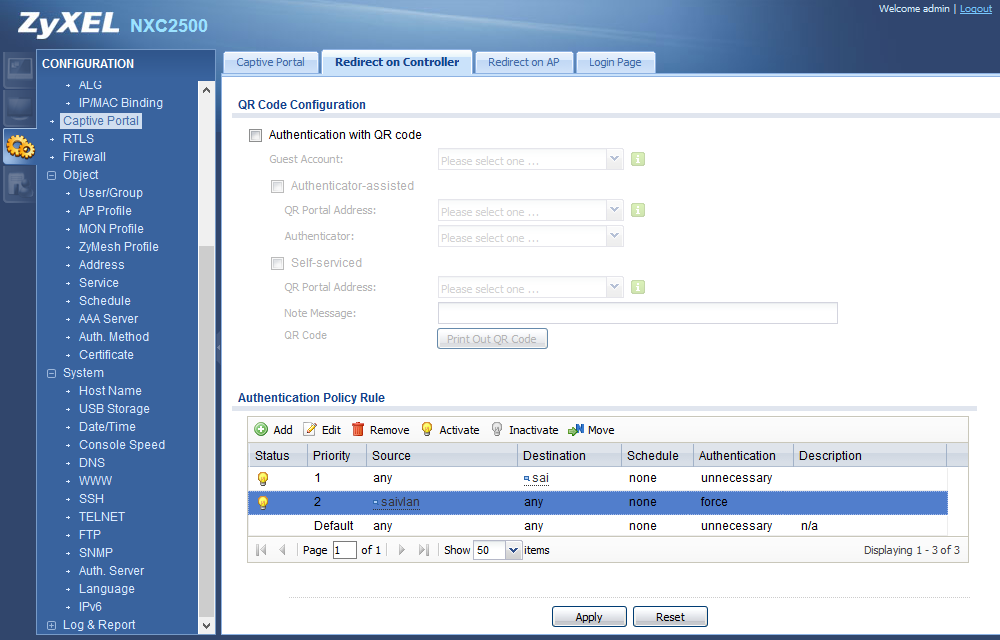The height and width of the screenshot is (640, 1000).
Task: Click the sidebar vertical scrollbar
Action: [207, 400]
